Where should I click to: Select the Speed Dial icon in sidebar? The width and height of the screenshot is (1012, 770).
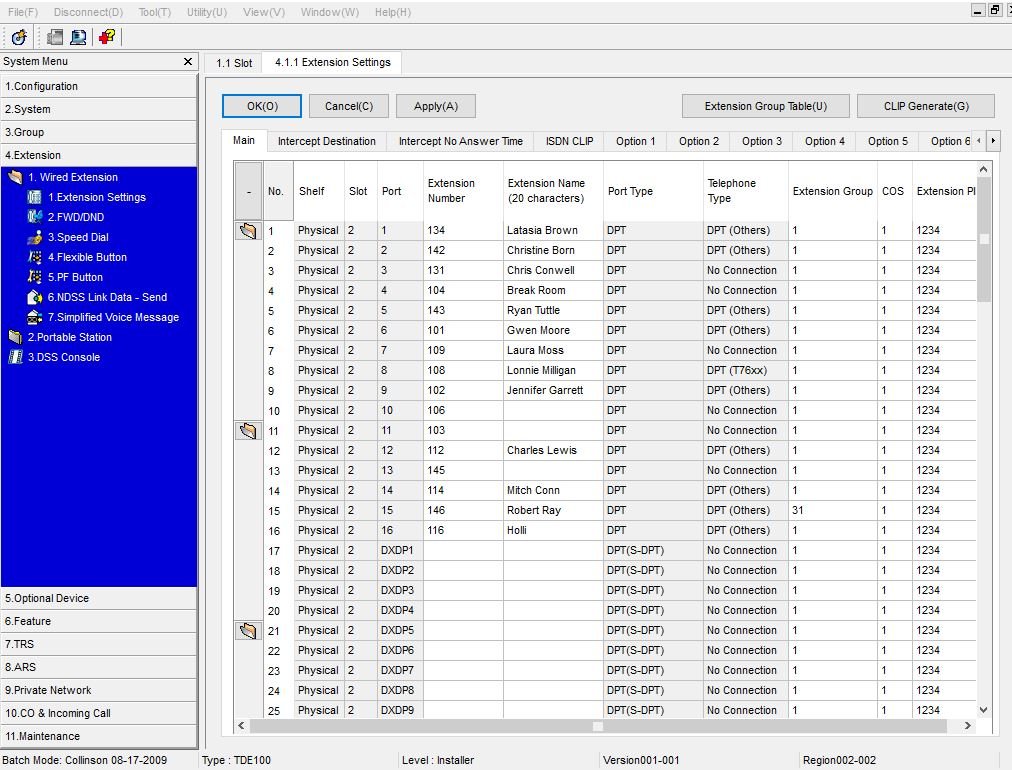[x=35, y=237]
